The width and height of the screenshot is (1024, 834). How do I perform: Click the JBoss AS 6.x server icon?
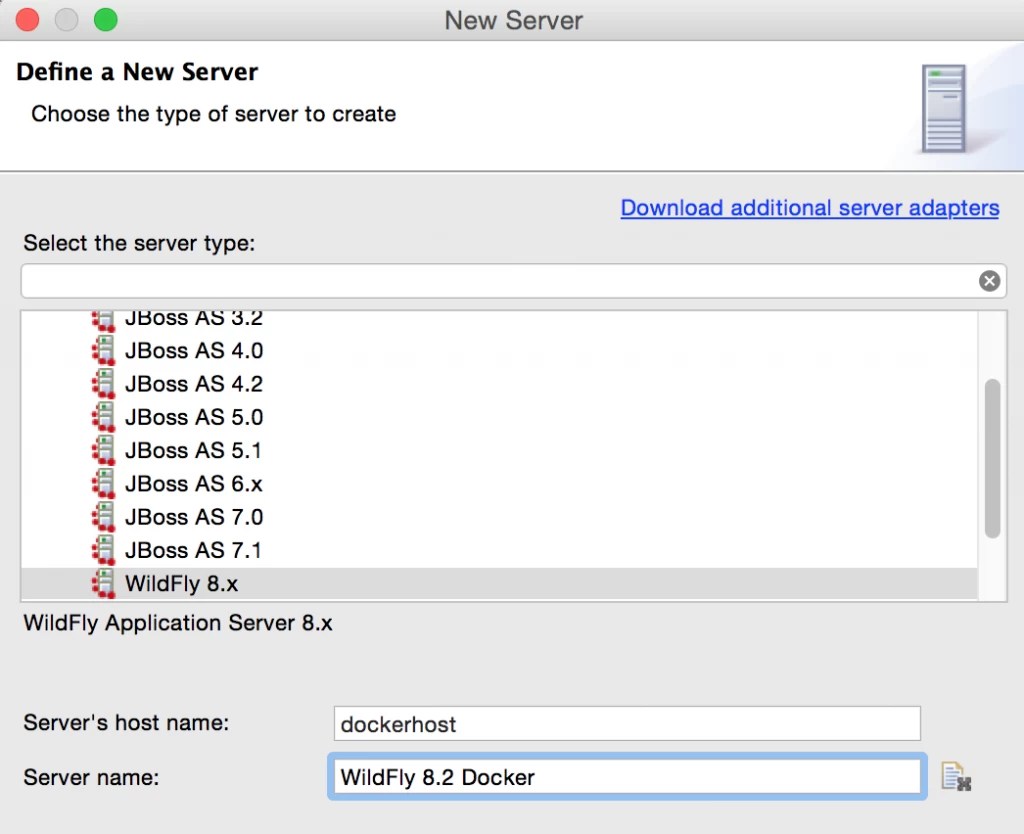pyautogui.click(x=105, y=483)
